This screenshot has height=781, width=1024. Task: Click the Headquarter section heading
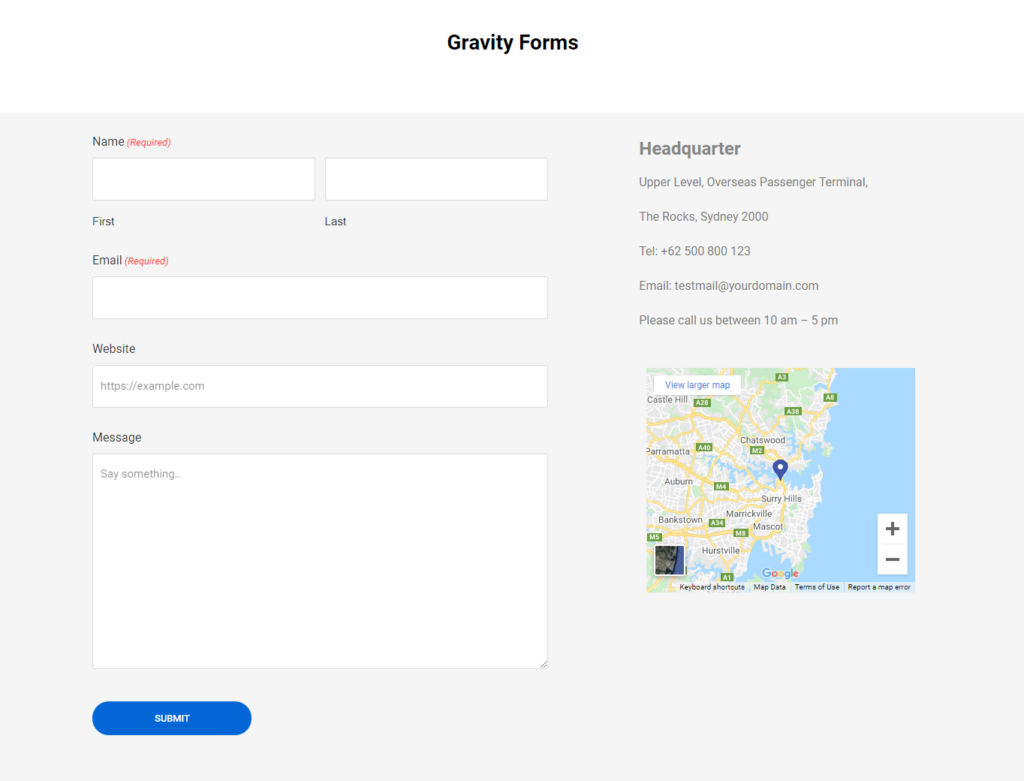point(689,147)
